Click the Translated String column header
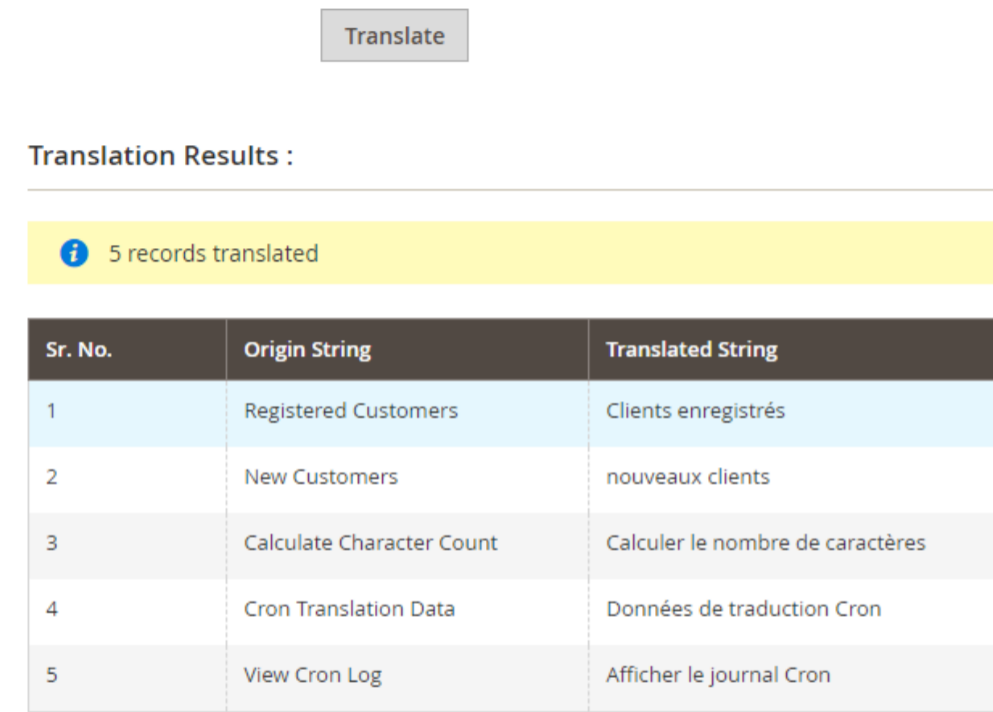Image resolution: width=993 pixels, height=712 pixels. pos(691,350)
